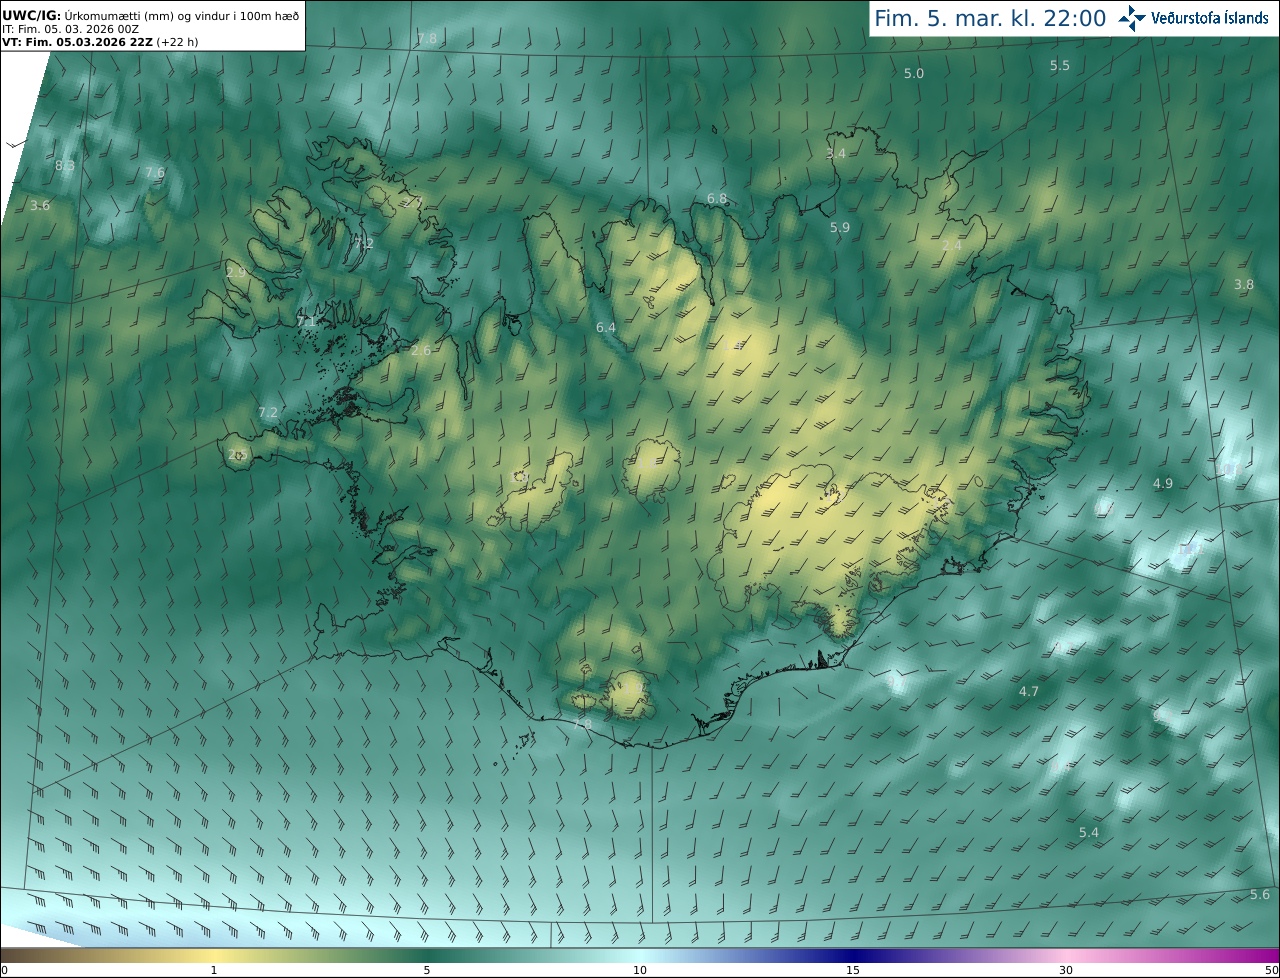The image size is (1280, 978).
Task: Click the 'IT: Fim. 05. 03. 2026 00Z' line
Action: [x=70, y=29]
